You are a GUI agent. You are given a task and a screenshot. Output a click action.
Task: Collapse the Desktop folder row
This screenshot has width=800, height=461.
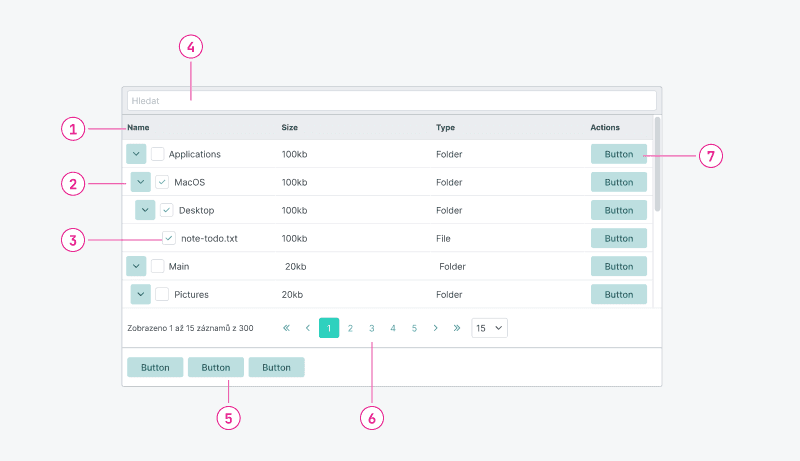click(146, 210)
